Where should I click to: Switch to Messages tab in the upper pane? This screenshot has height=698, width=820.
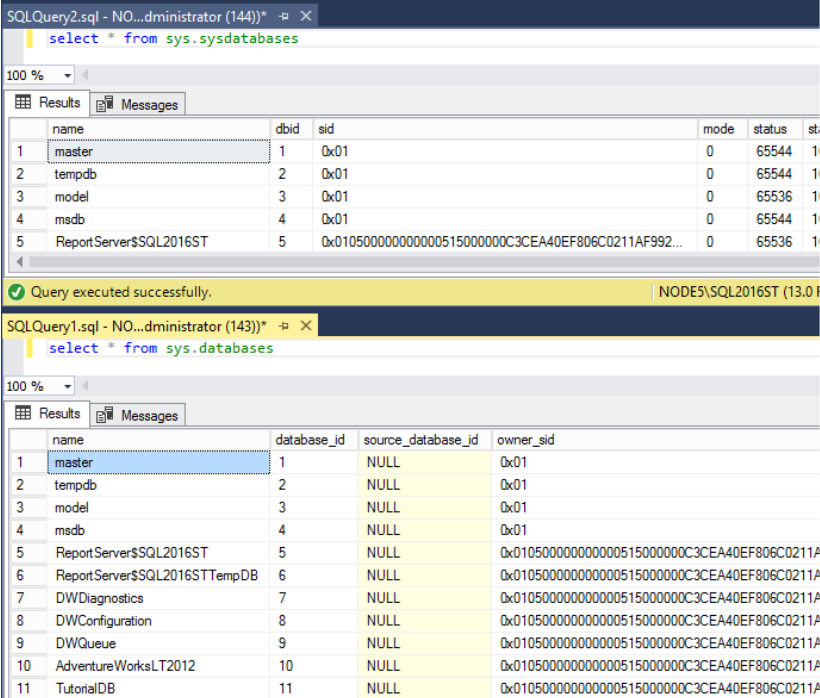[x=139, y=104]
